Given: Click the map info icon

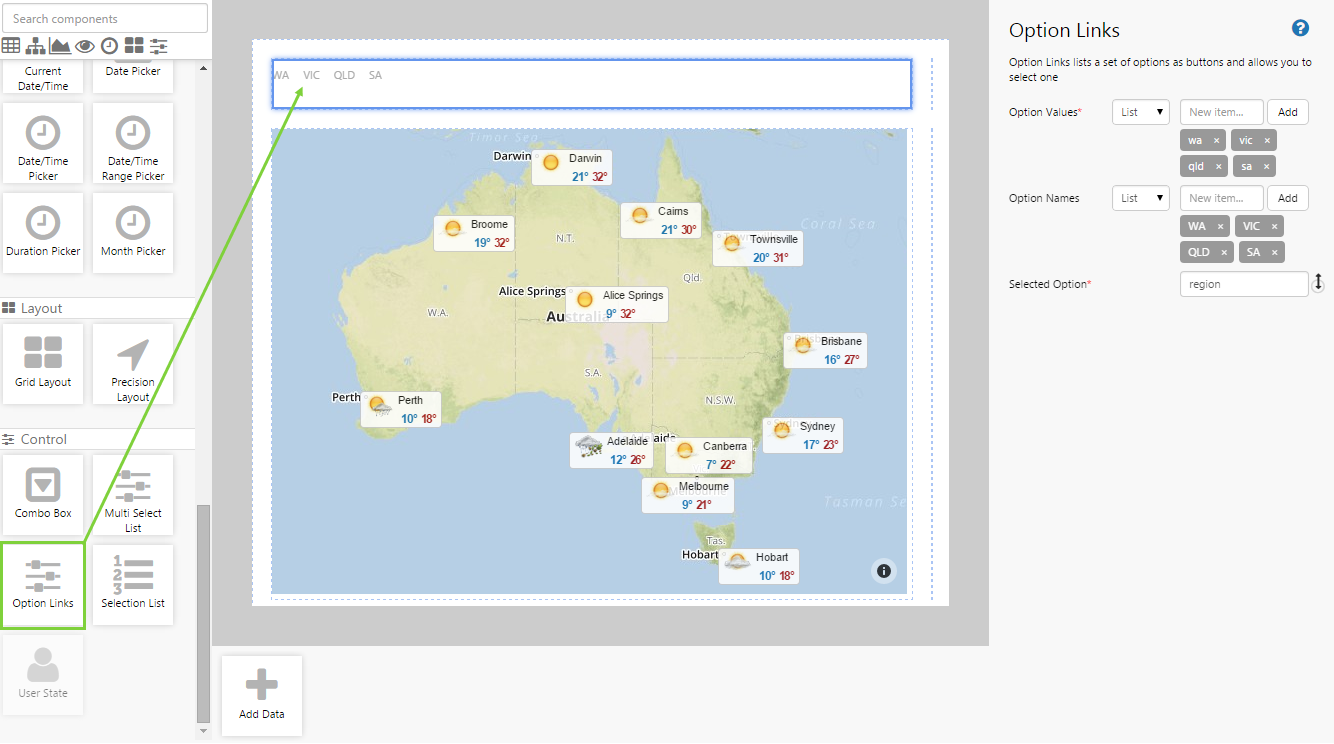Looking at the screenshot, I should [883, 571].
